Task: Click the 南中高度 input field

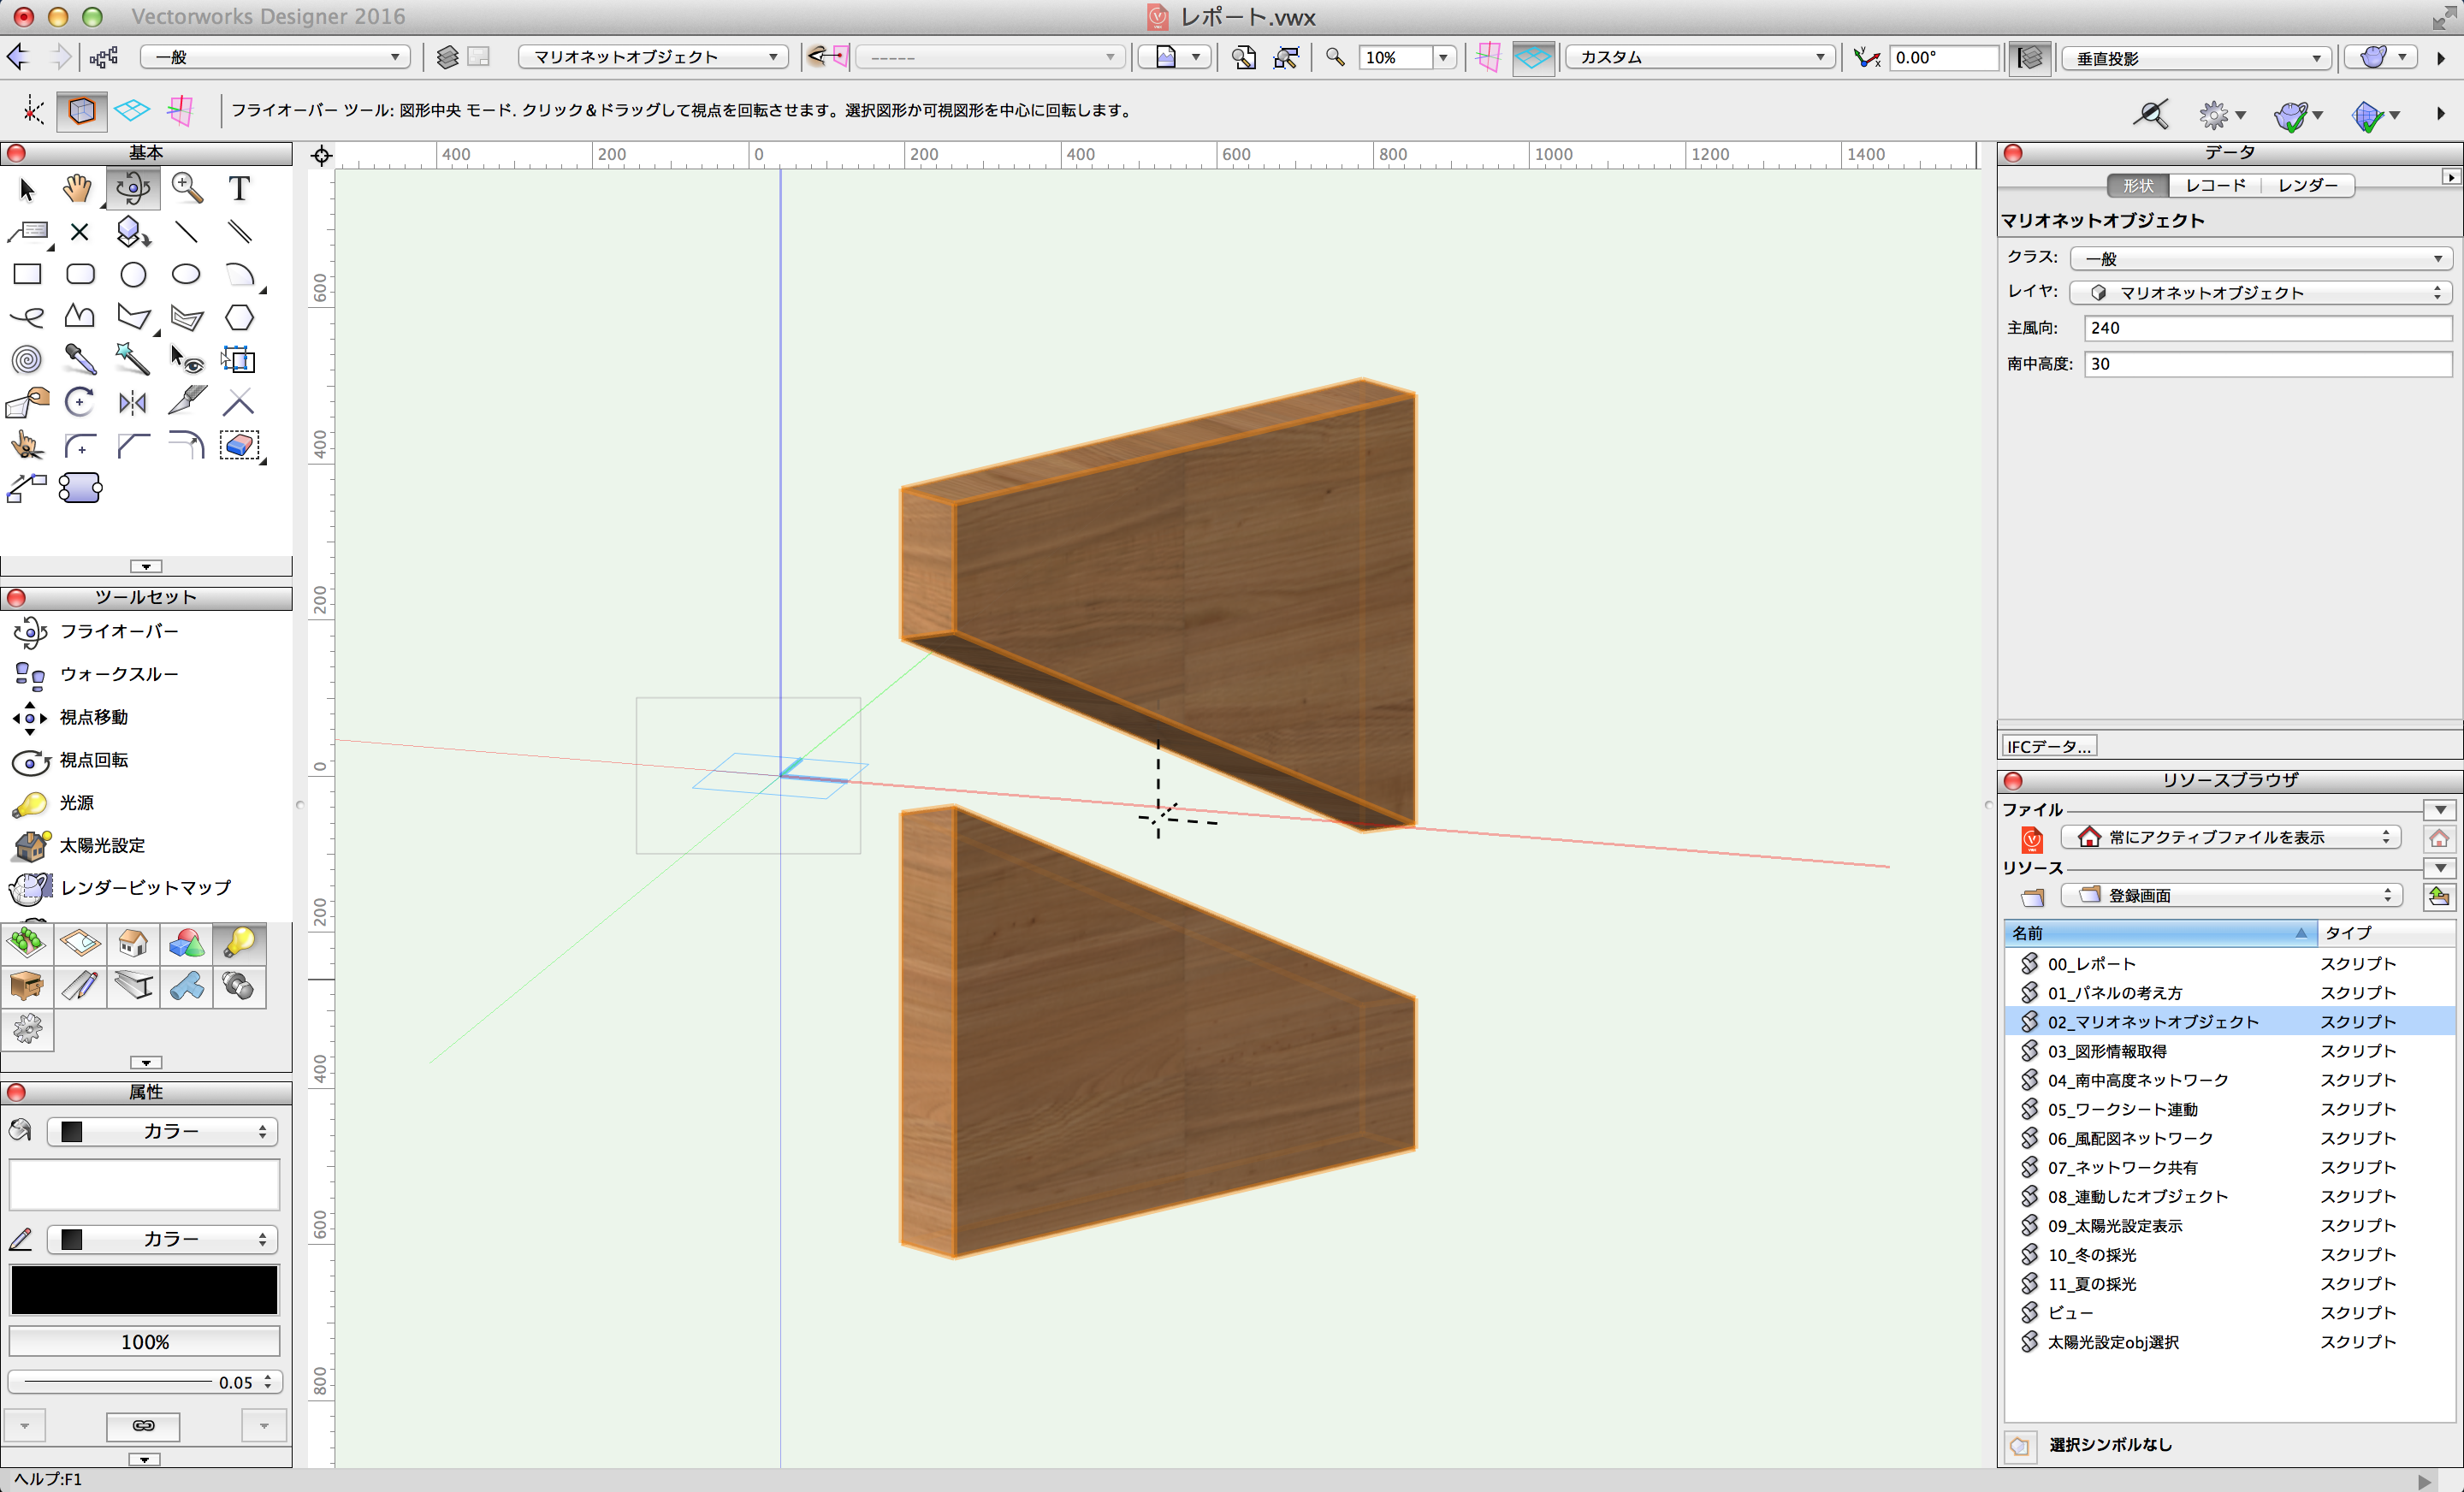Action: pyautogui.click(x=2267, y=363)
